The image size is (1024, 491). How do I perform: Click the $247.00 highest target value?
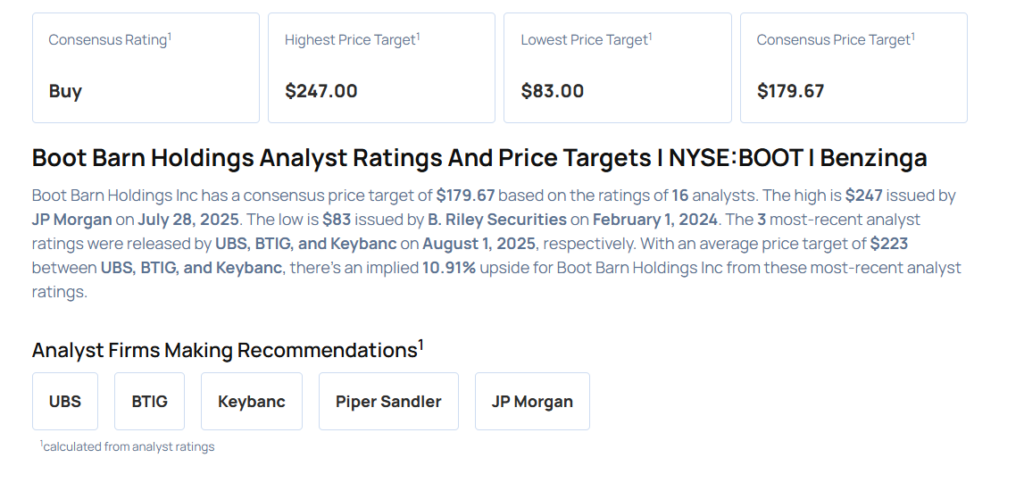coord(321,91)
